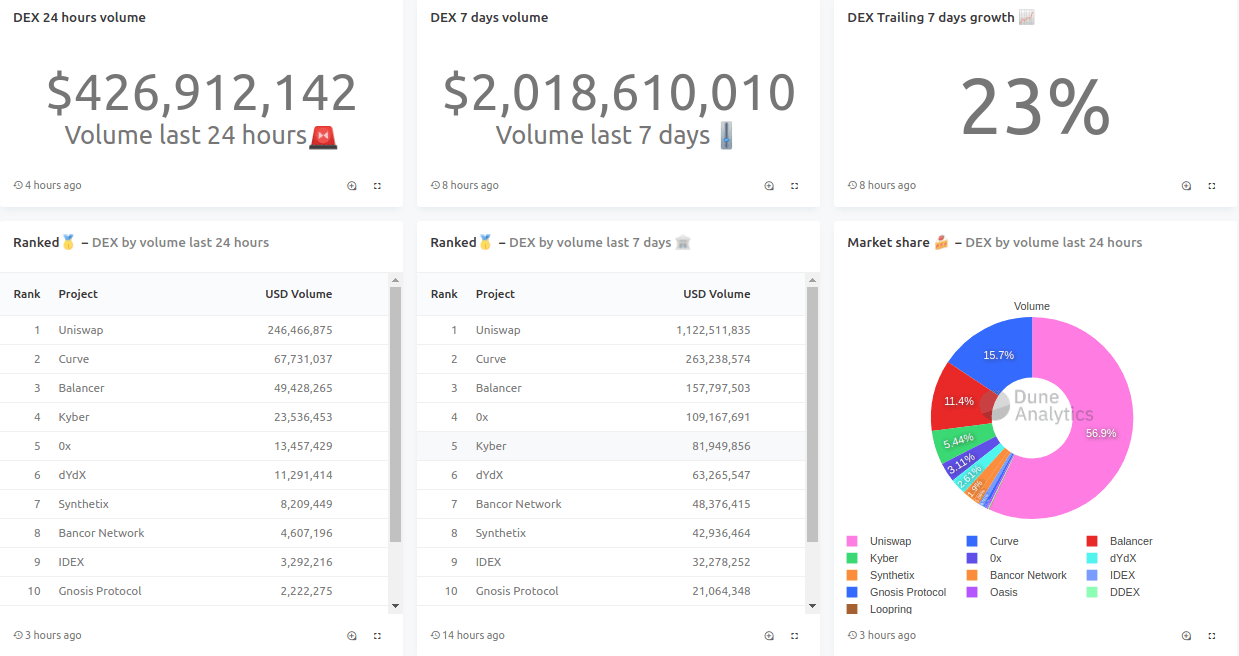The height and width of the screenshot is (656, 1239).
Task: Click the 5.44% Kyber pie slice
Action: pos(958,441)
